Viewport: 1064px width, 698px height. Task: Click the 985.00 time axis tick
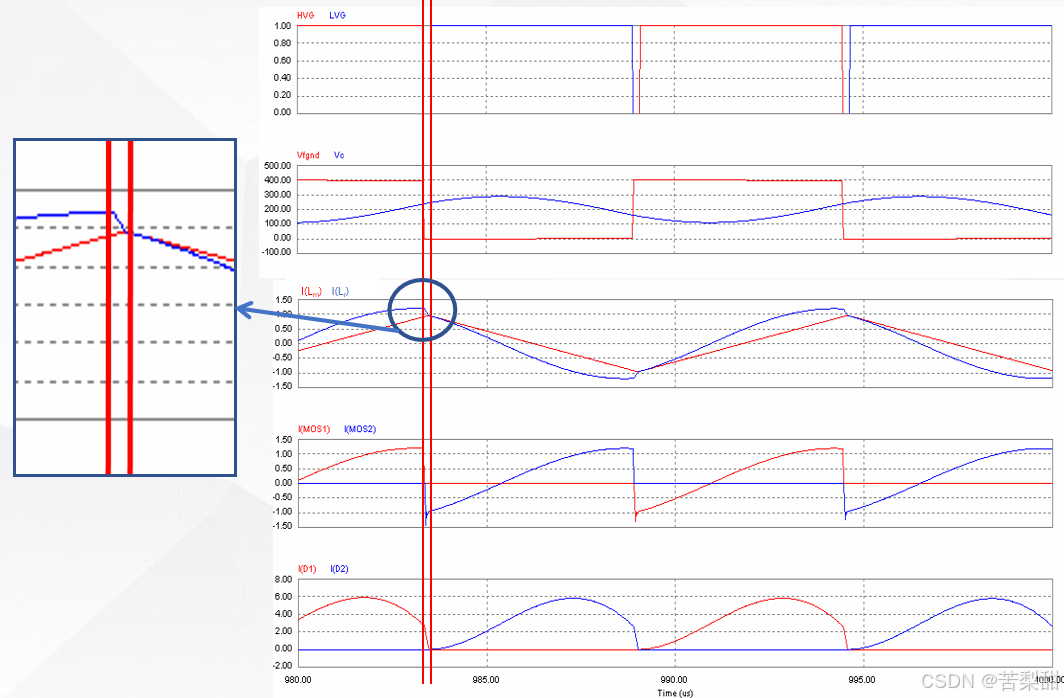pos(486,679)
